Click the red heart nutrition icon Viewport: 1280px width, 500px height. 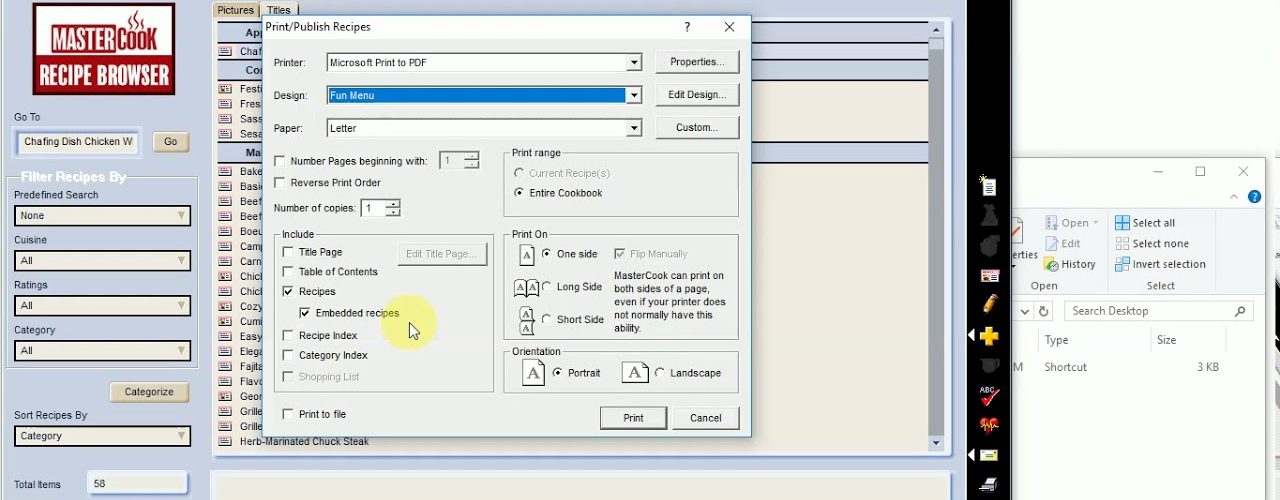pos(989,425)
